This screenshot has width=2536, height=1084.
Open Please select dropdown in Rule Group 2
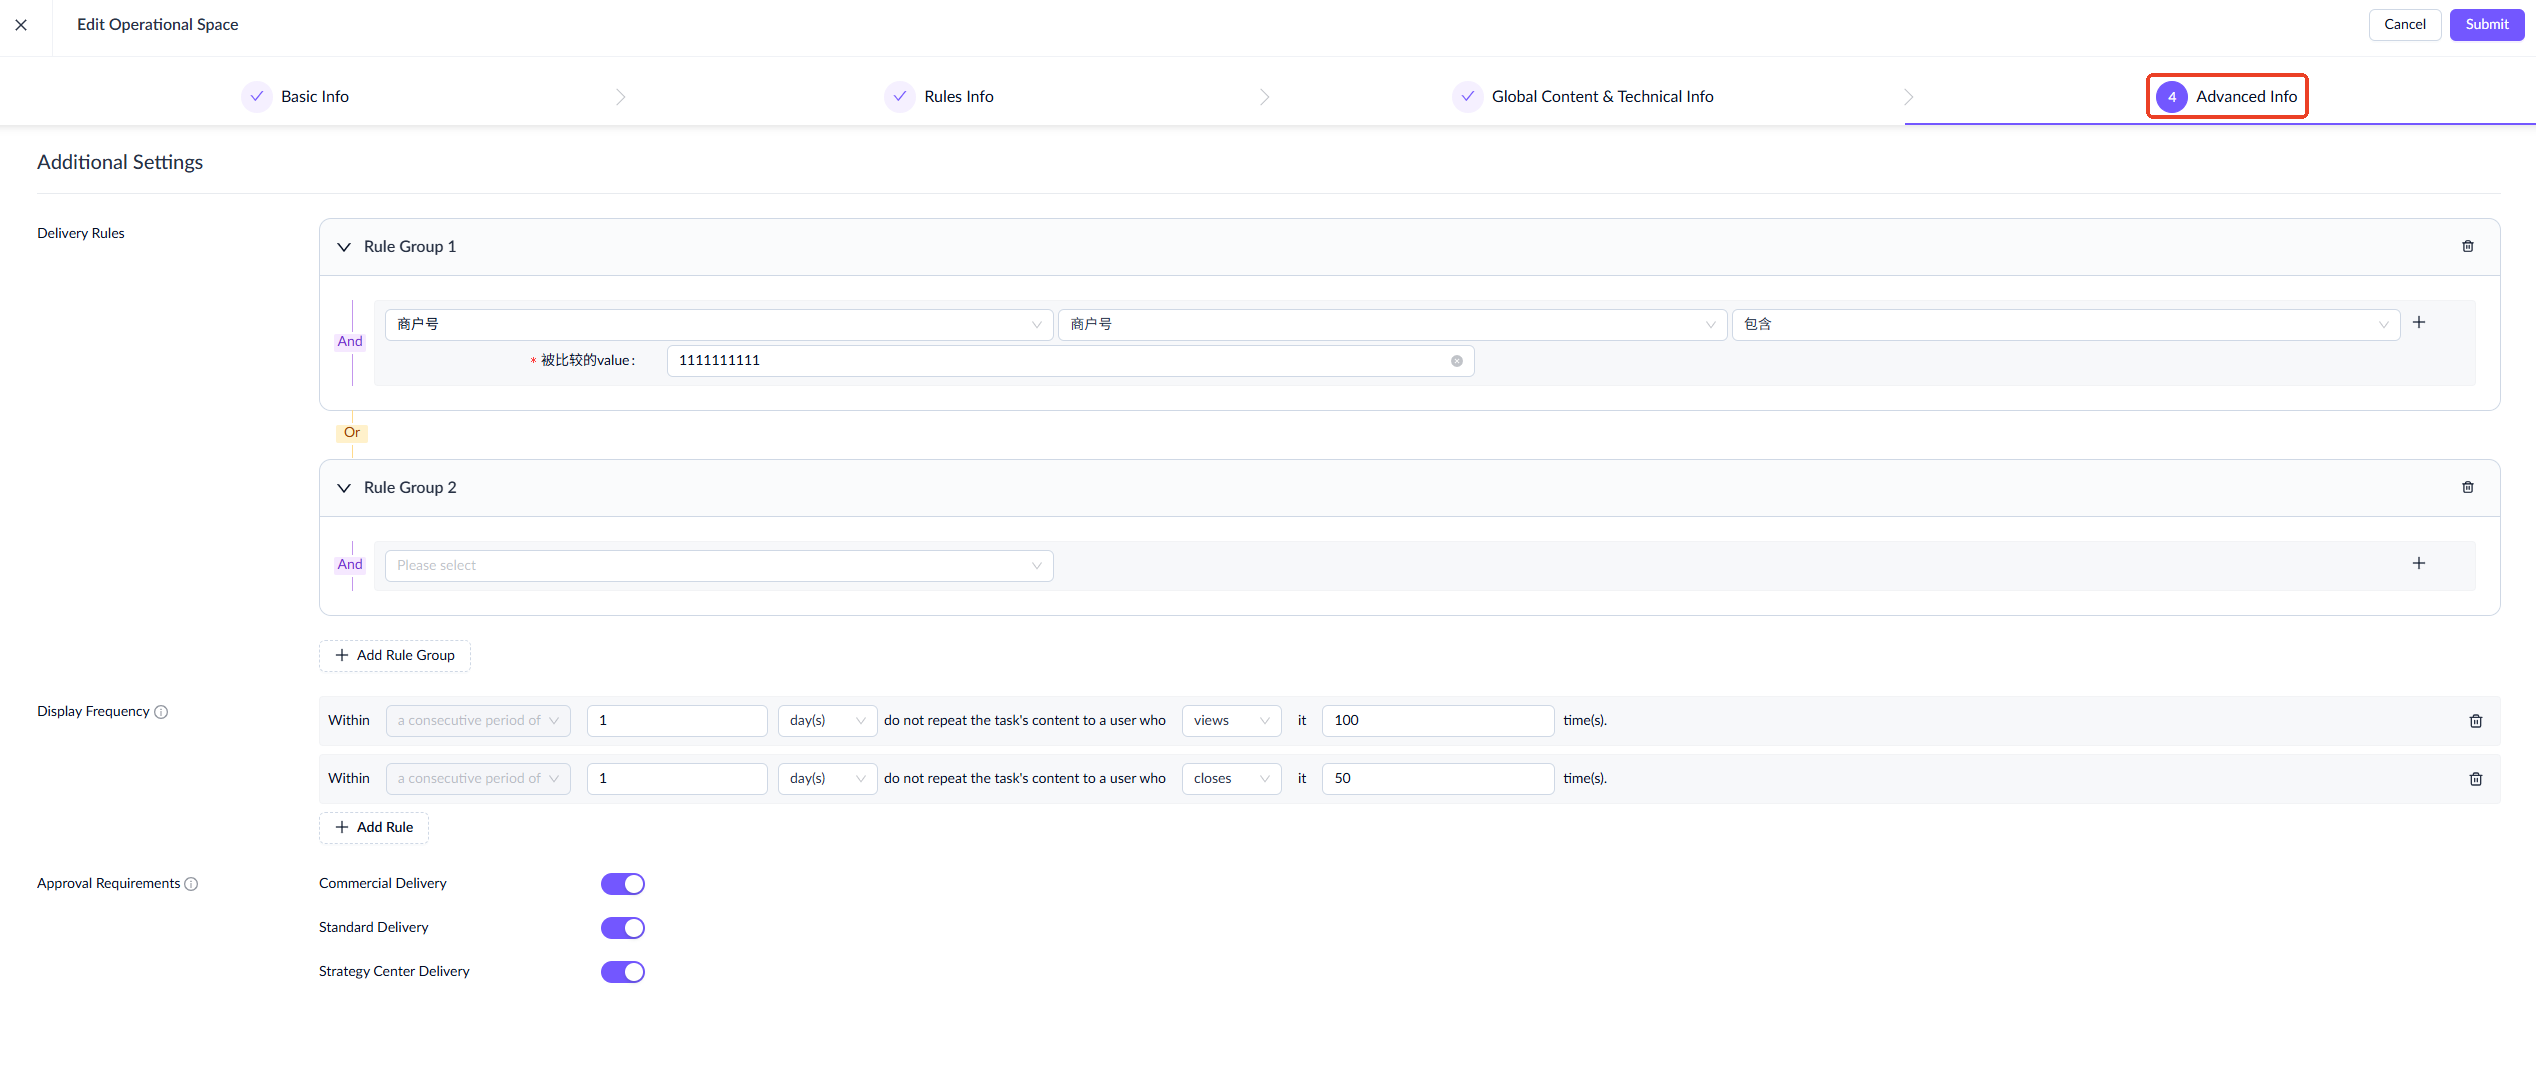(718, 566)
